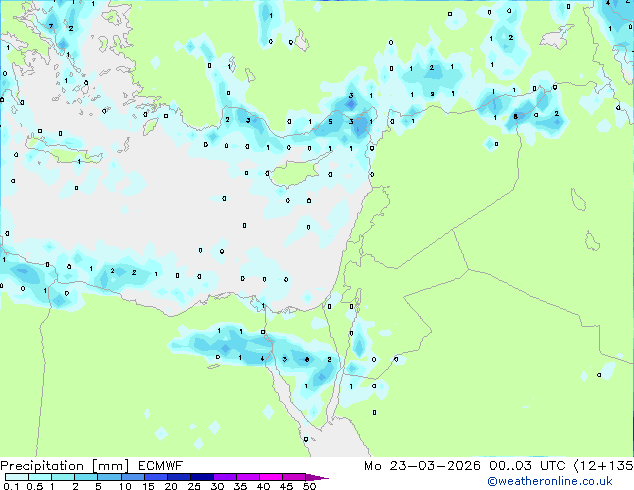Screen dimensions: 634x490
Task: Click the date 'Mo 23-03-2026'
Action: click(422, 466)
